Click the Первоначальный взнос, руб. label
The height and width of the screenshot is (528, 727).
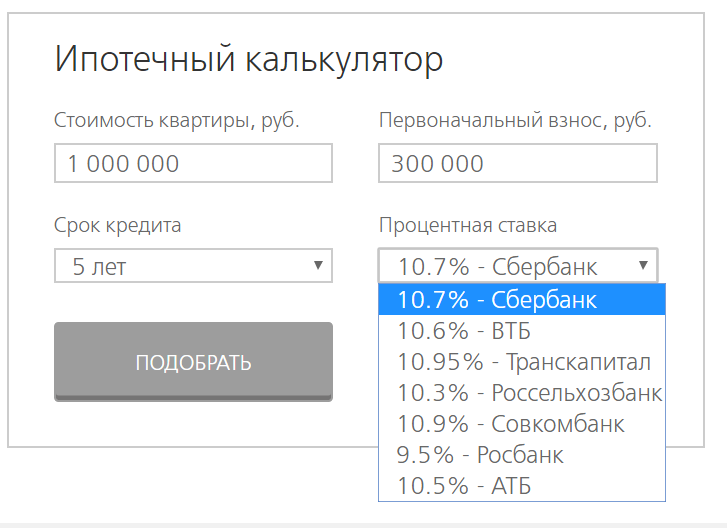[515, 120]
